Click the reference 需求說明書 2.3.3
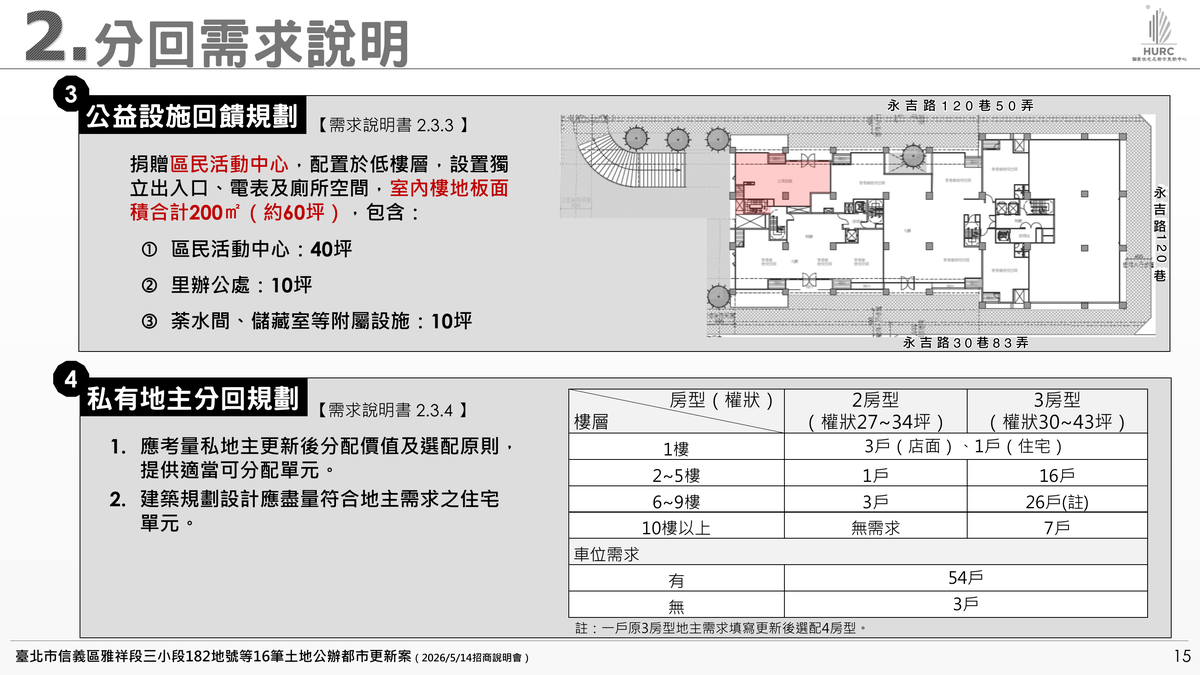 point(393,127)
